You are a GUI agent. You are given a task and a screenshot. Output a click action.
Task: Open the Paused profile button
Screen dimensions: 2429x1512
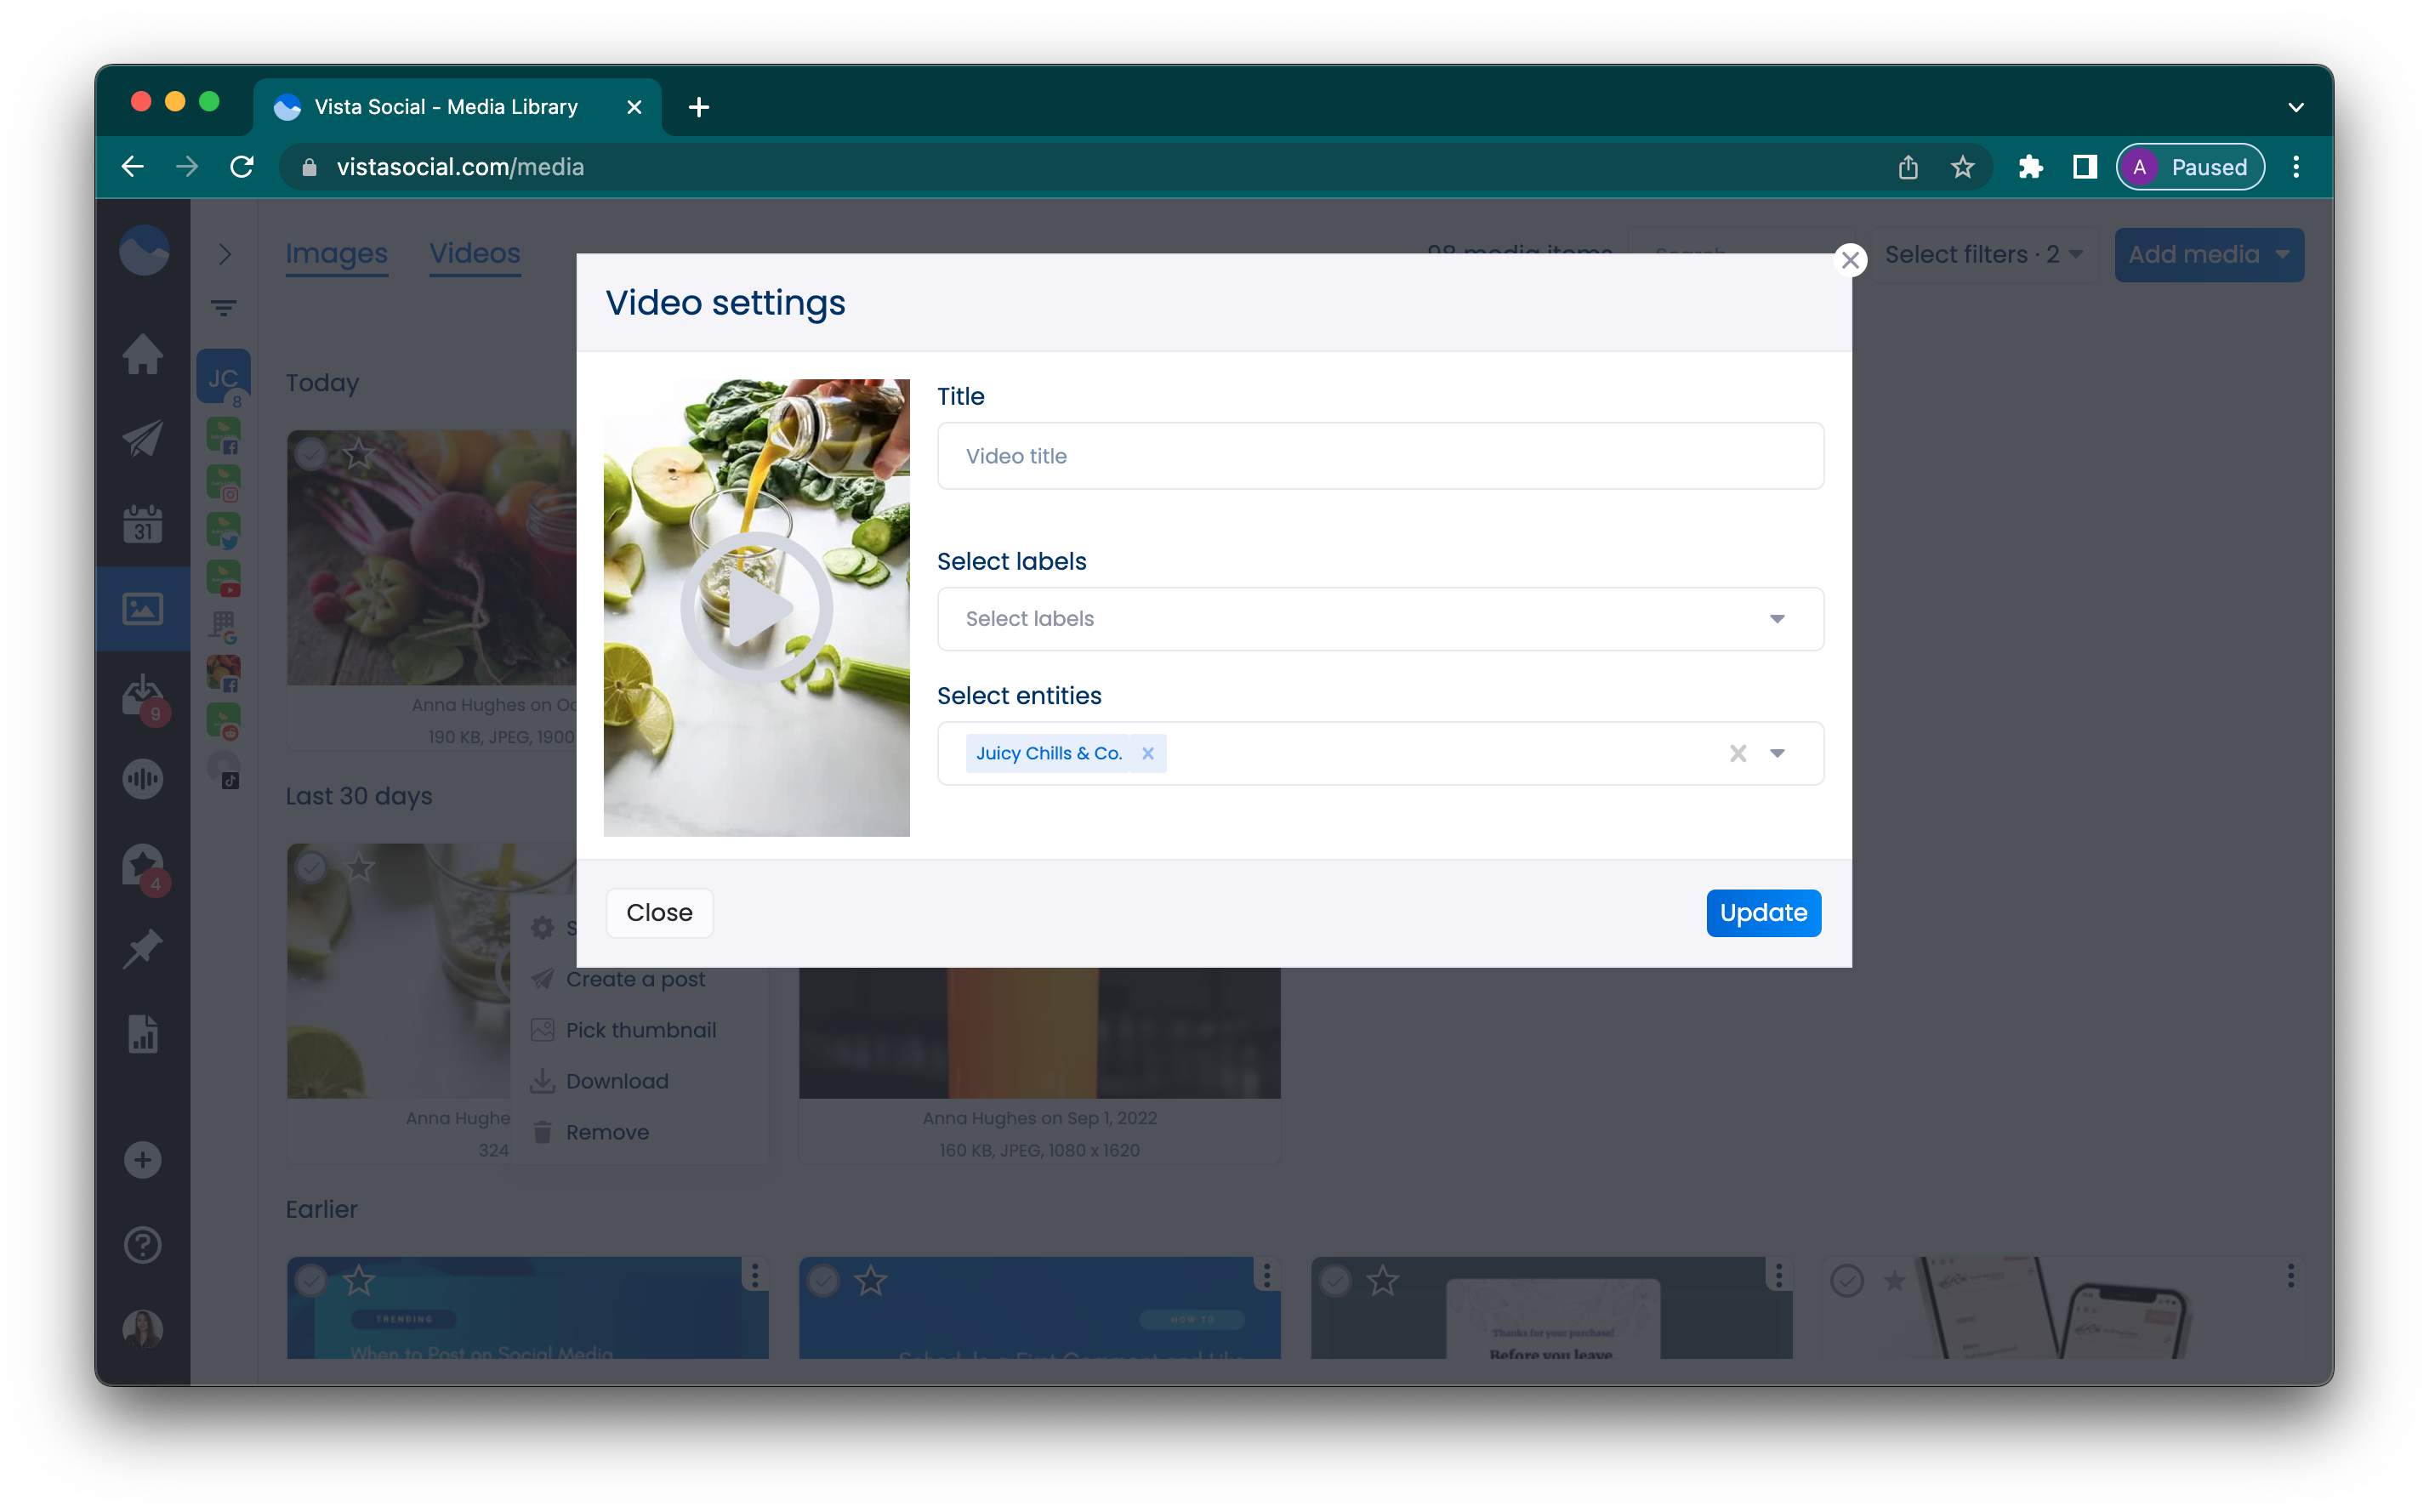click(2190, 167)
